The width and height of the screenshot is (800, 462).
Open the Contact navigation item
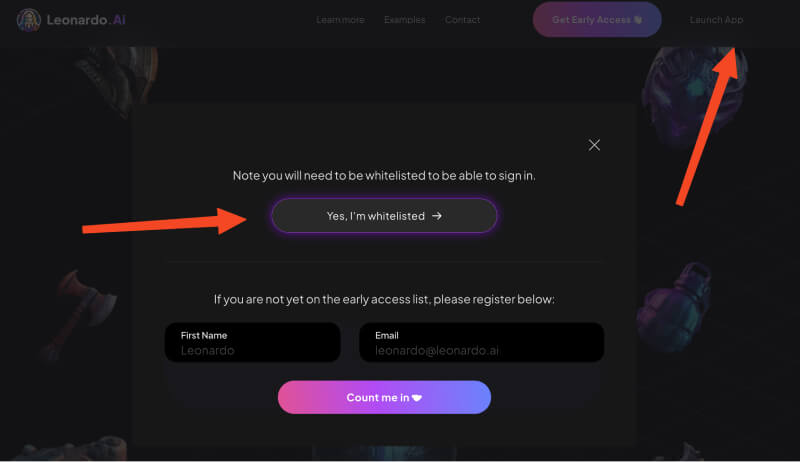462,20
